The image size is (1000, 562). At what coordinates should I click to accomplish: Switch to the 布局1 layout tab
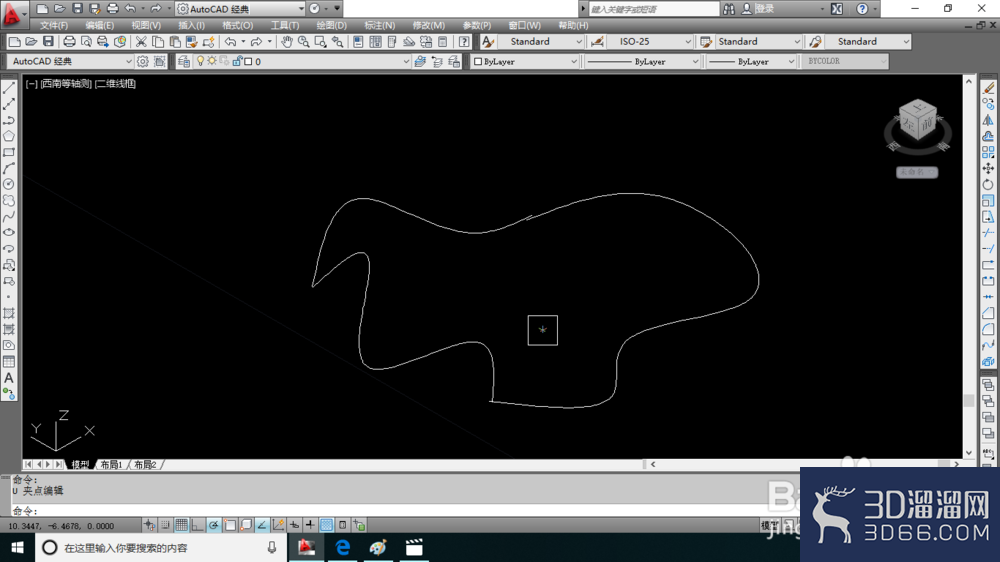pyautogui.click(x=111, y=464)
